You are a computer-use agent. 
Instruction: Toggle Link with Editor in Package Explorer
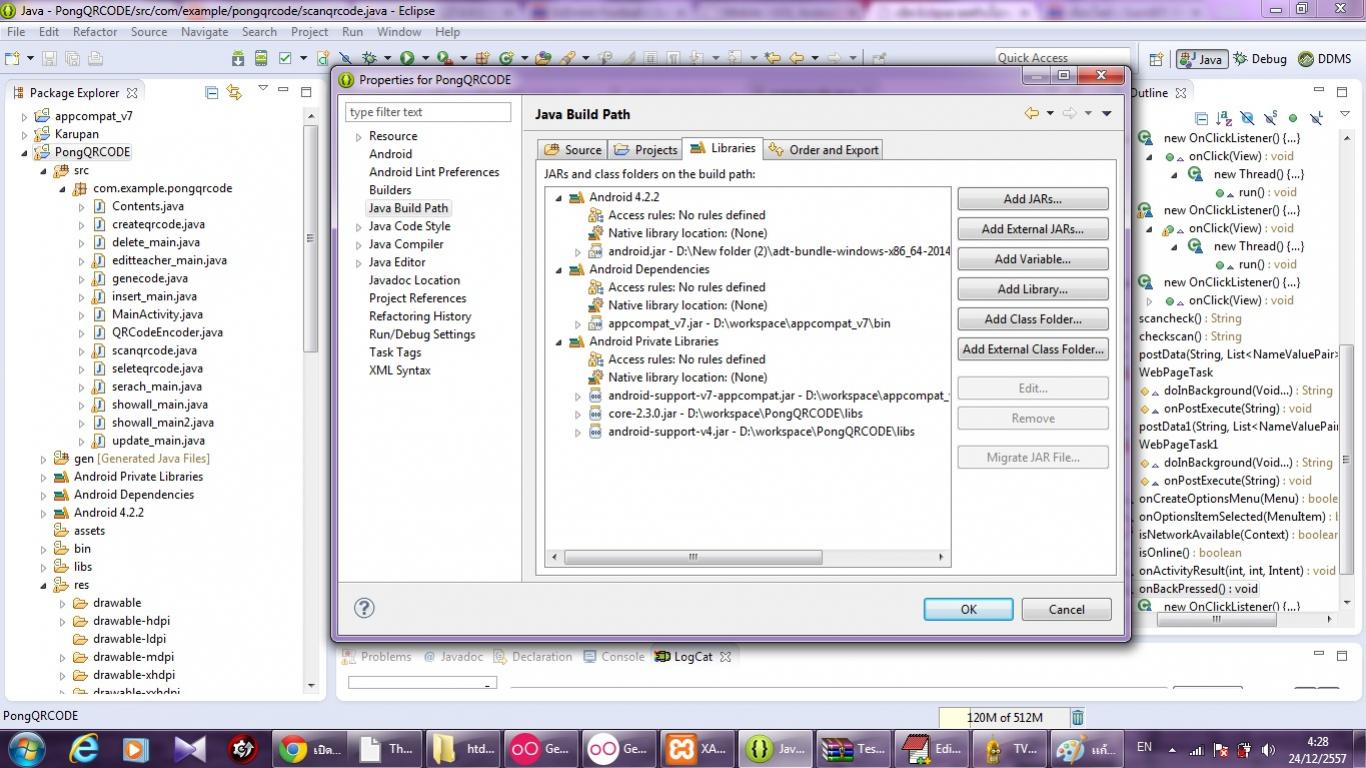(x=234, y=92)
